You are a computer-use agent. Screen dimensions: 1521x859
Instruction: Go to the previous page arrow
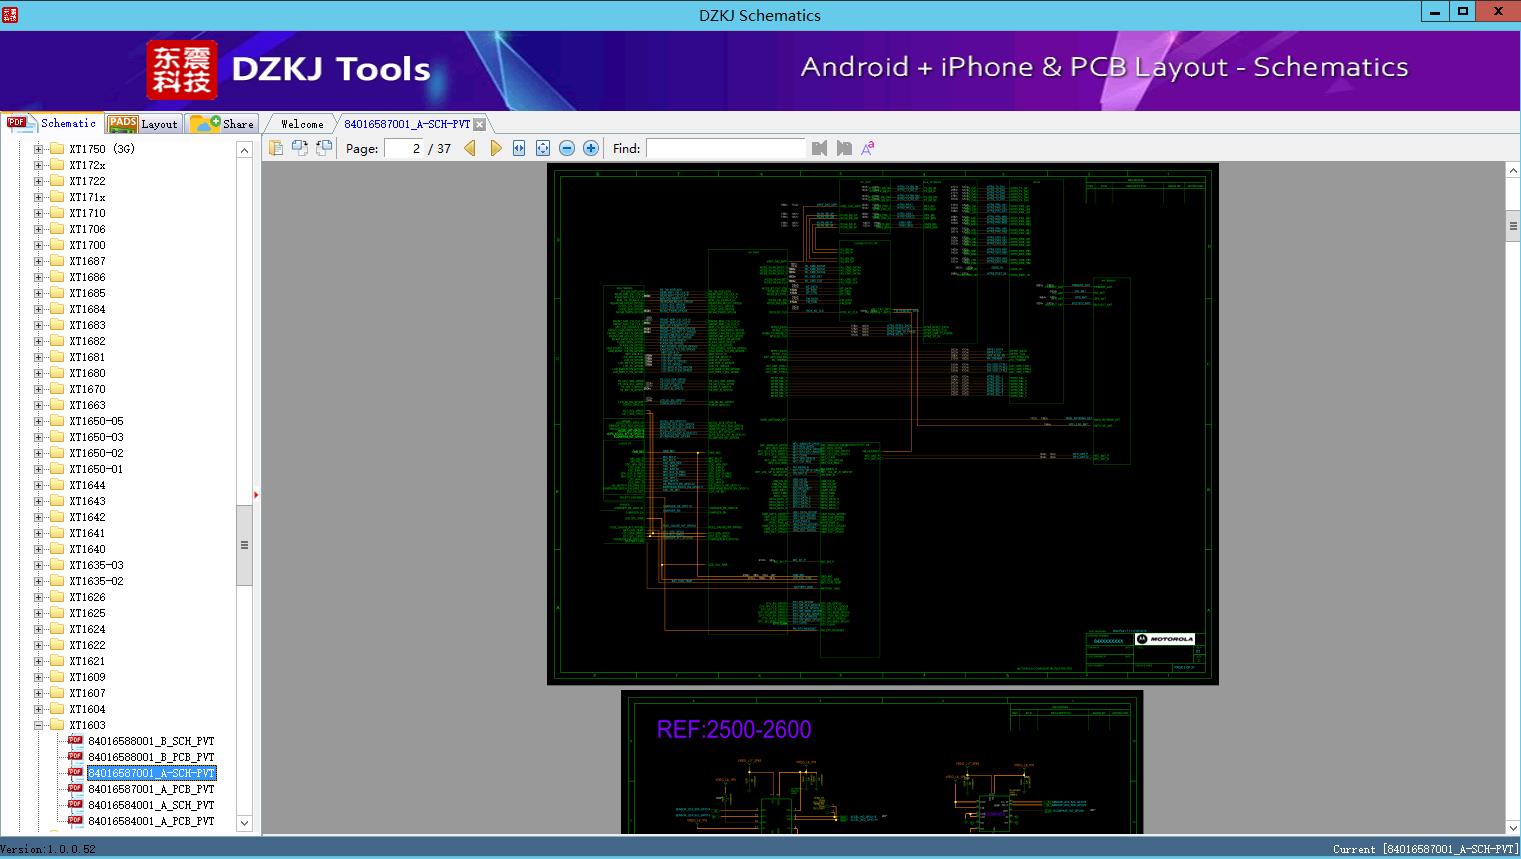point(470,148)
